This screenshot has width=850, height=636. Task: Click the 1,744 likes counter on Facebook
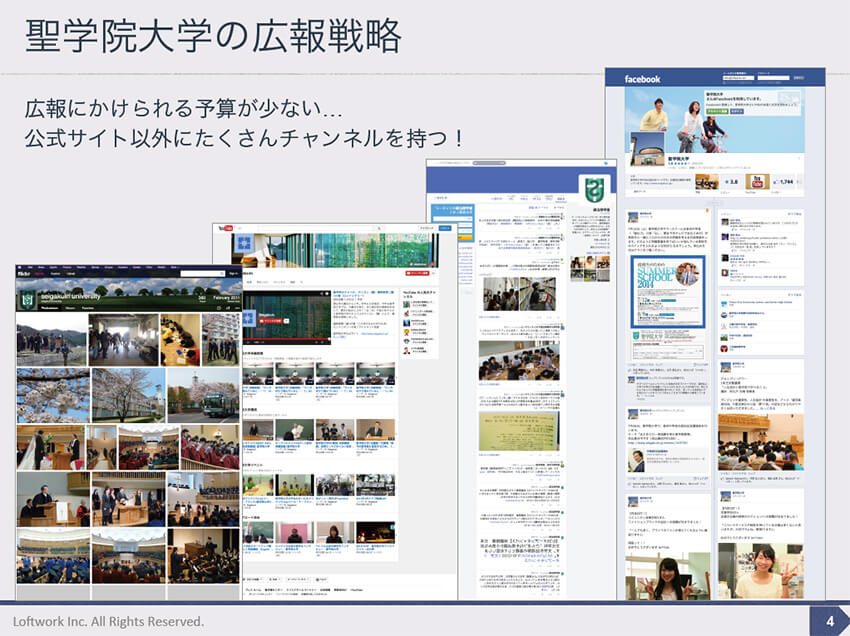coord(785,182)
